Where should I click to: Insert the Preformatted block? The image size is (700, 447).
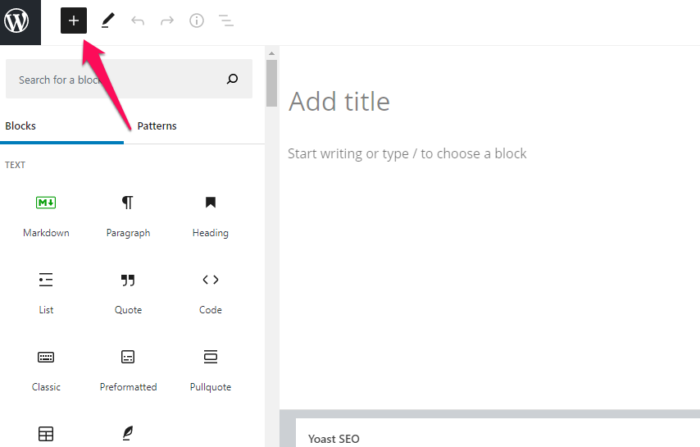pos(128,369)
